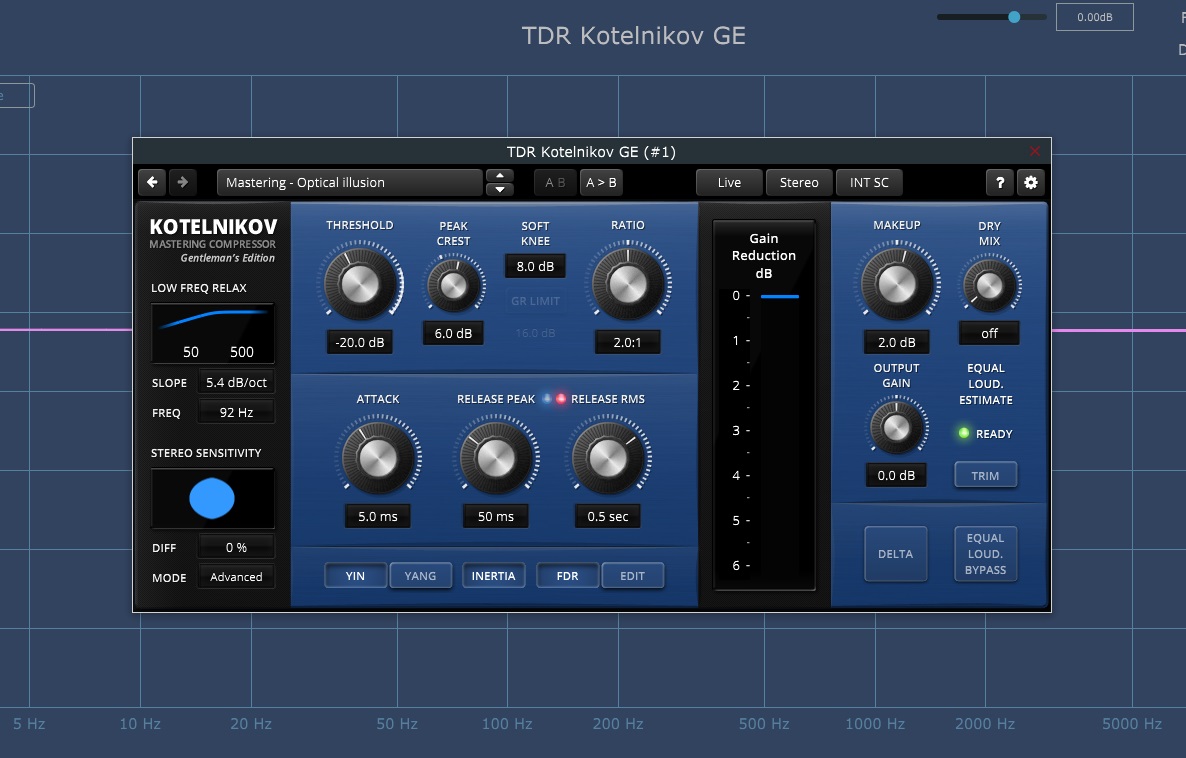Toggle the FDR button

point(567,576)
